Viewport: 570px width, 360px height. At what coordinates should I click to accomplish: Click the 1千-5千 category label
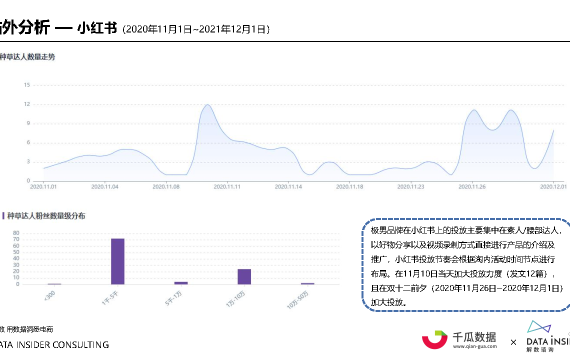pyautogui.click(x=110, y=298)
